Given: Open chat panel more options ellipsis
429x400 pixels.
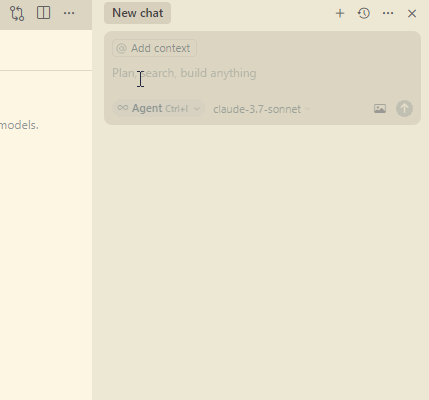Looking at the screenshot, I should tap(388, 13).
